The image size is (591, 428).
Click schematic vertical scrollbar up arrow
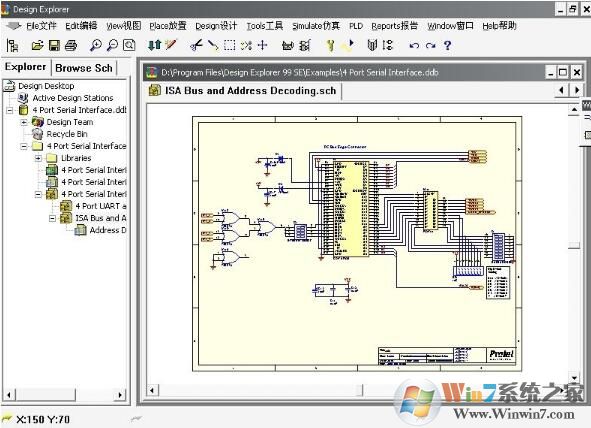(x=574, y=110)
